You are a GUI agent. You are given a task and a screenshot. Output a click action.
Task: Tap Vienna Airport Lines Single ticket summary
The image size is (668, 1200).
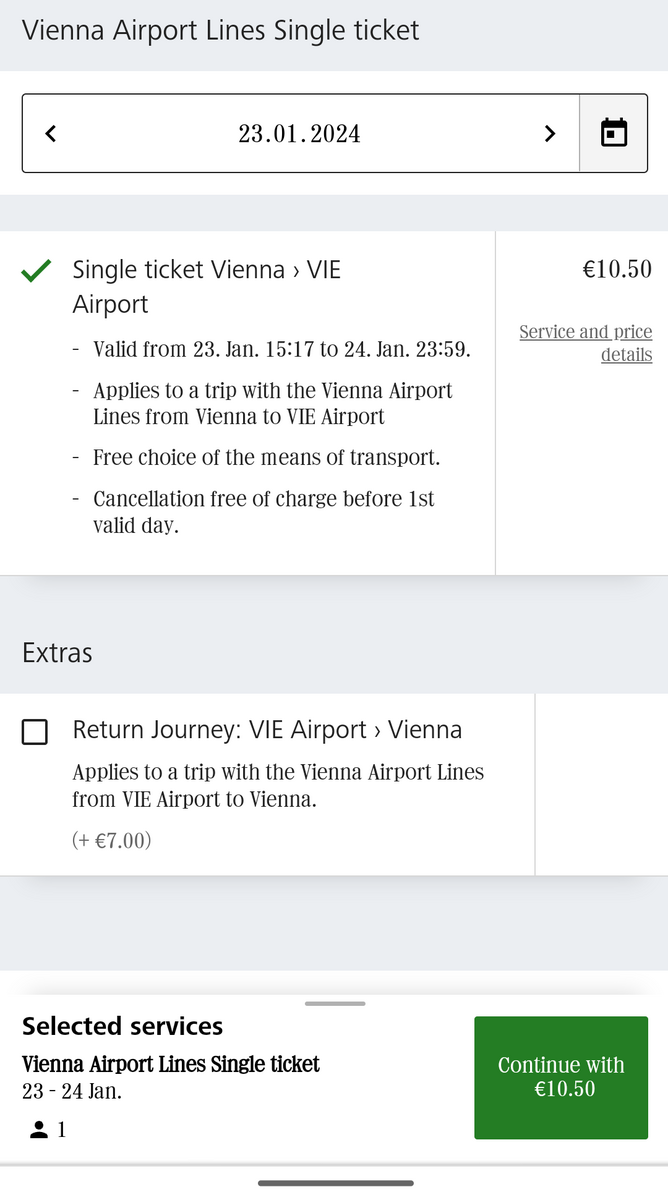point(171,1064)
